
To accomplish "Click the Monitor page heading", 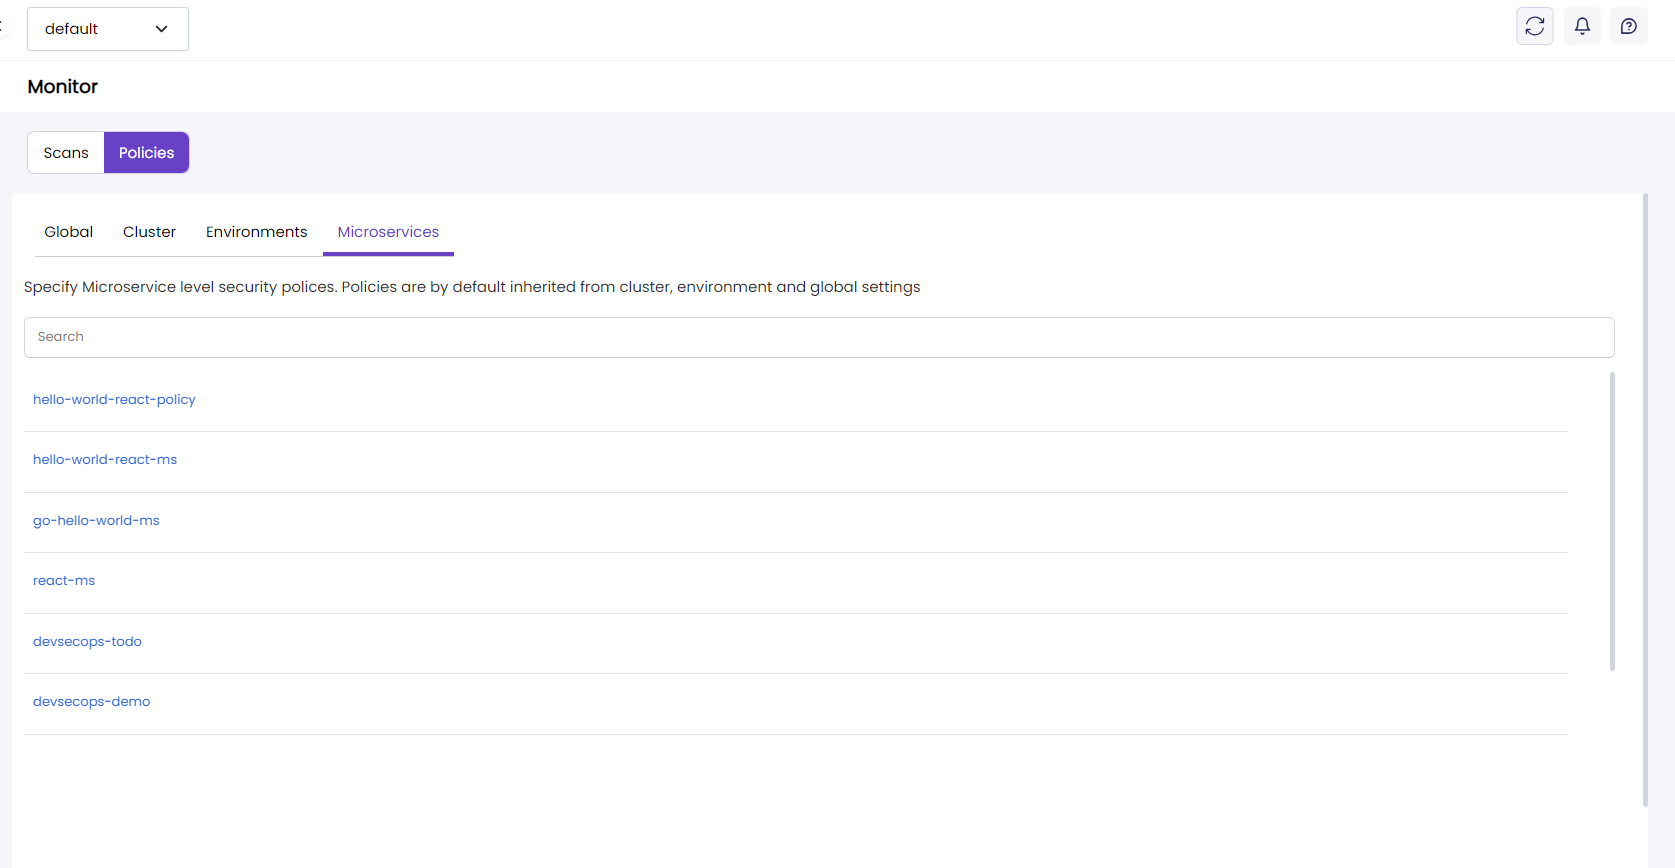I will pos(63,87).
